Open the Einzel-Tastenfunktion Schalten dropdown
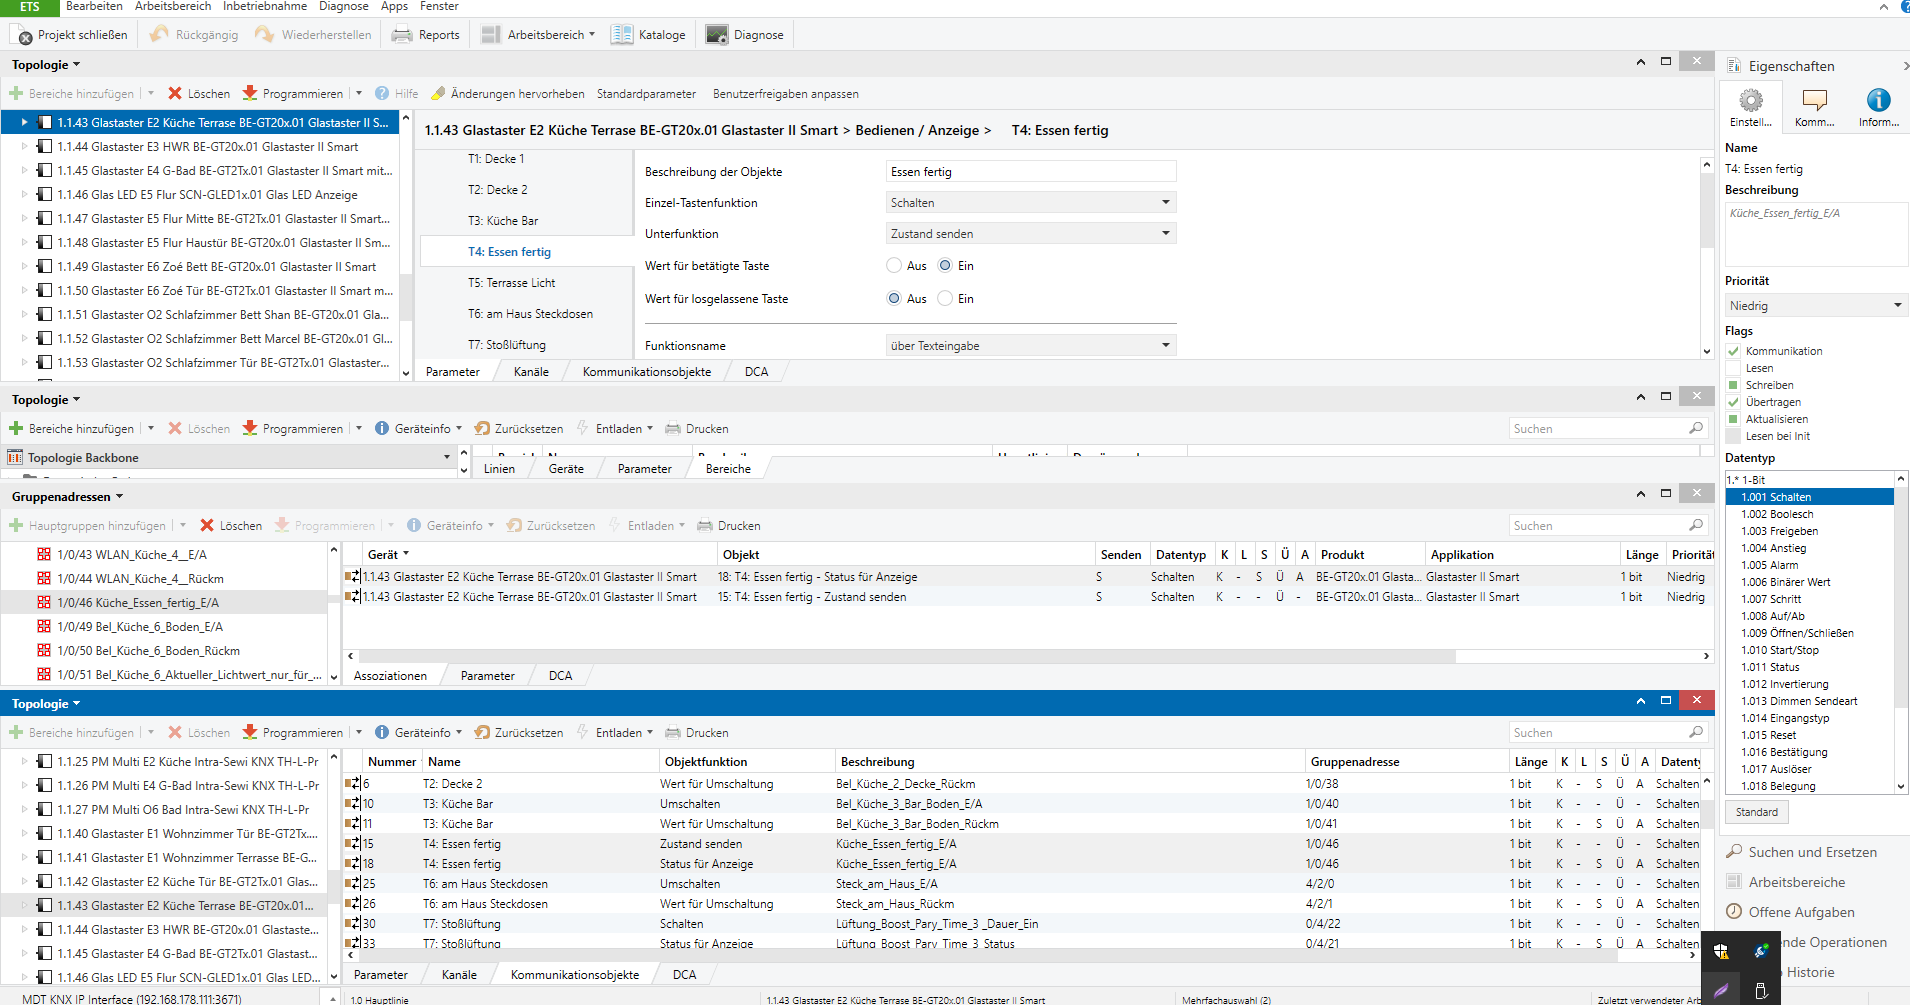The width and height of the screenshot is (1910, 1005). point(1031,202)
